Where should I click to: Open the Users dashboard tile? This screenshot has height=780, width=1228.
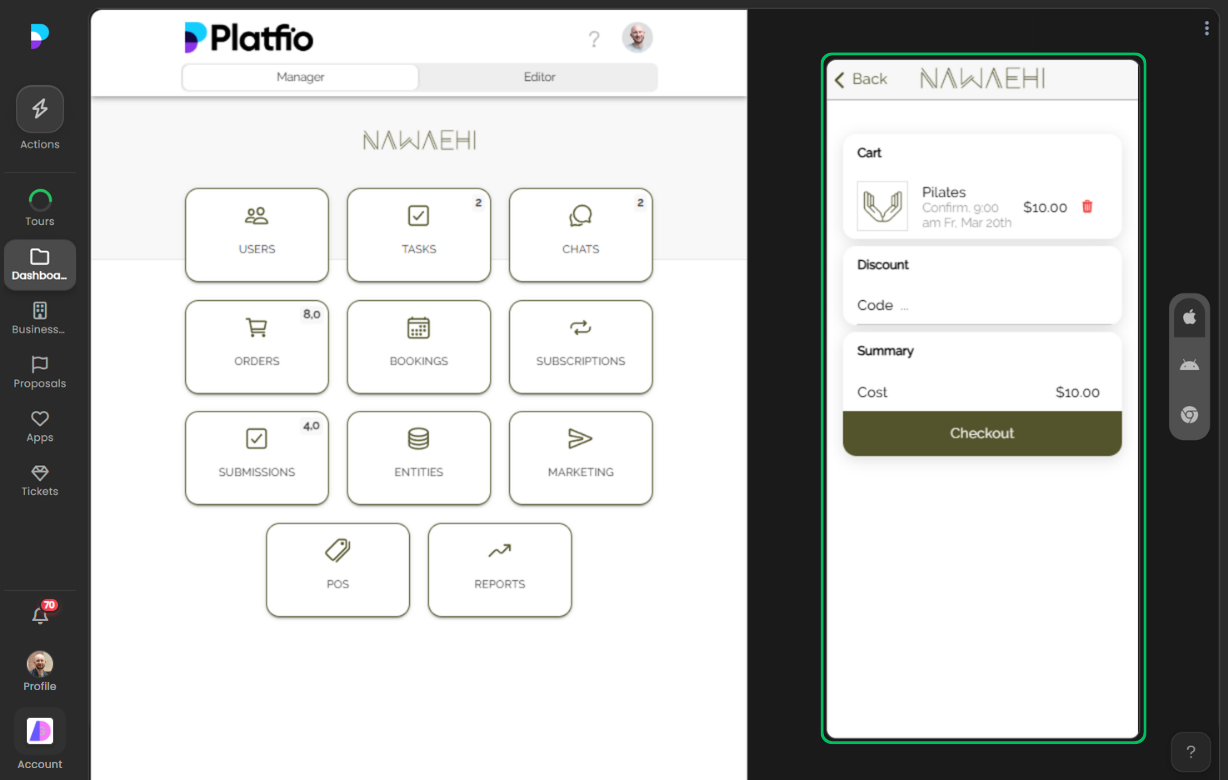point(256,235)
